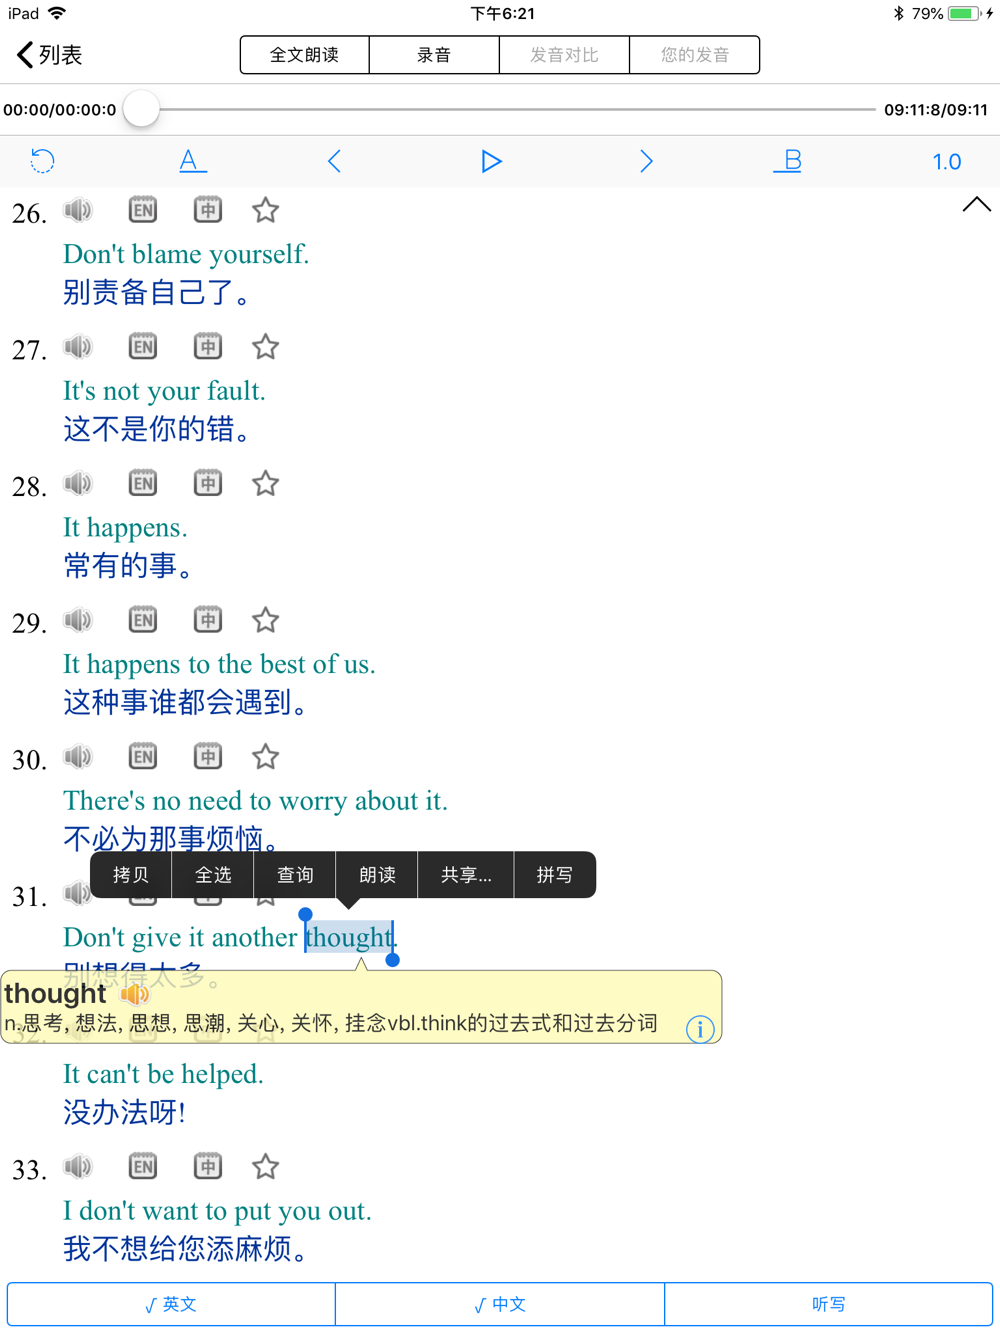
Task: Play audio for sentence 28
Action: 78,484
